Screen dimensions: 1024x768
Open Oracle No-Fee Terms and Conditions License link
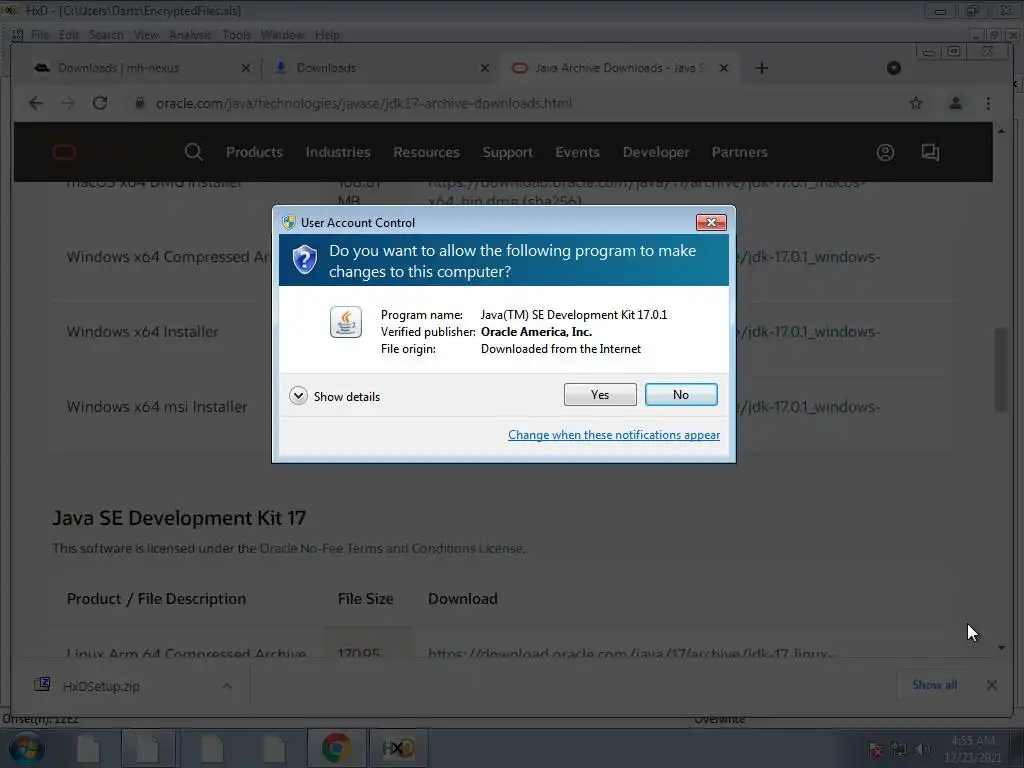pos(391,549)
